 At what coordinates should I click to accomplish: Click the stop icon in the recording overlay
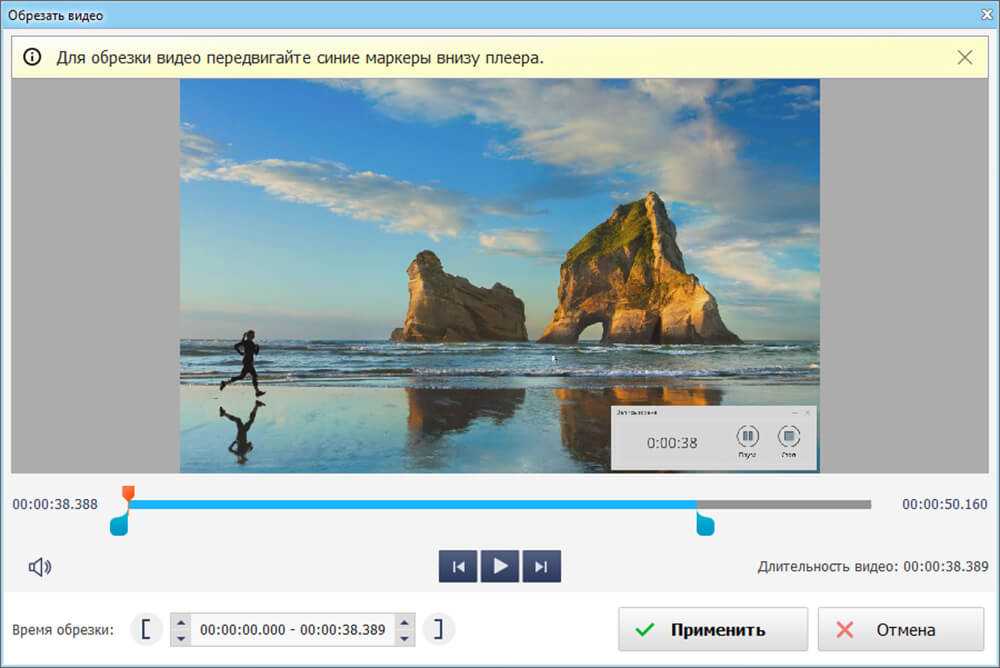[789, 437]
